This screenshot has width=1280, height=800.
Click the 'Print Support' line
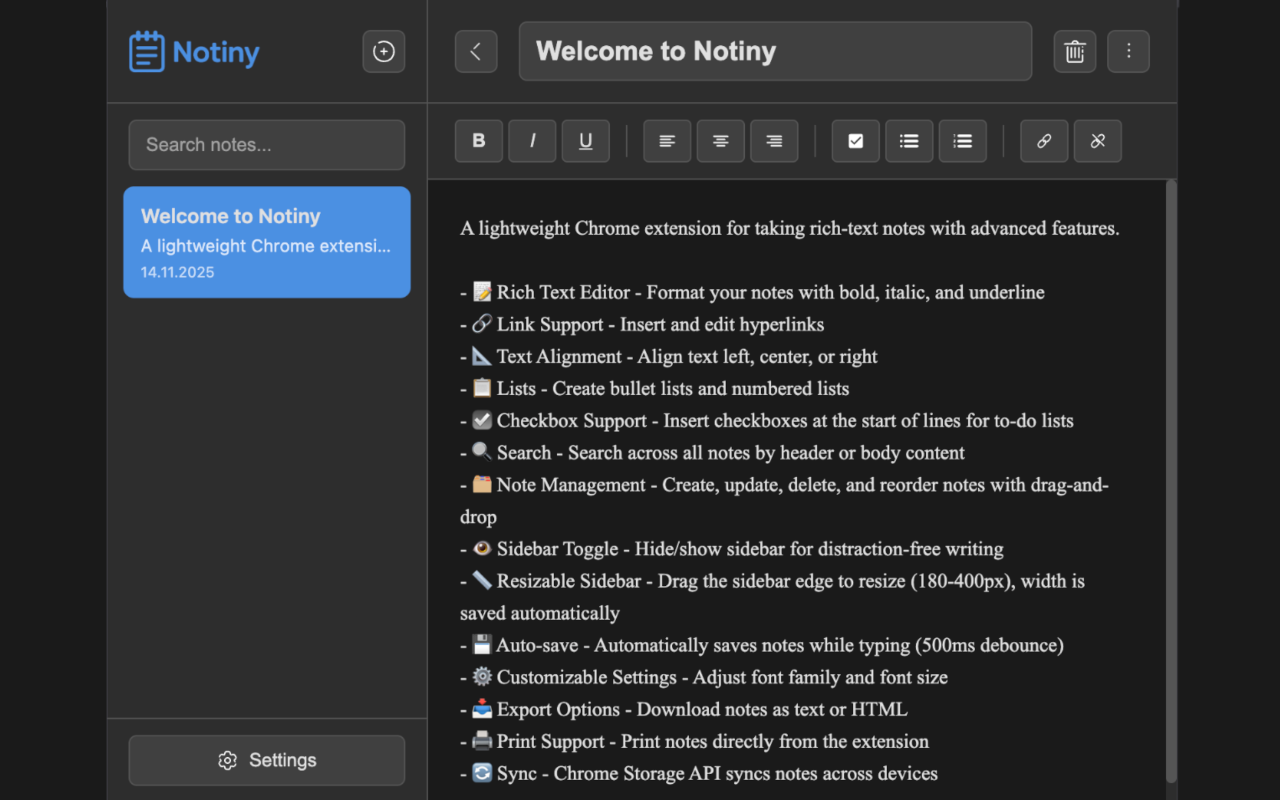pos(695,740)
